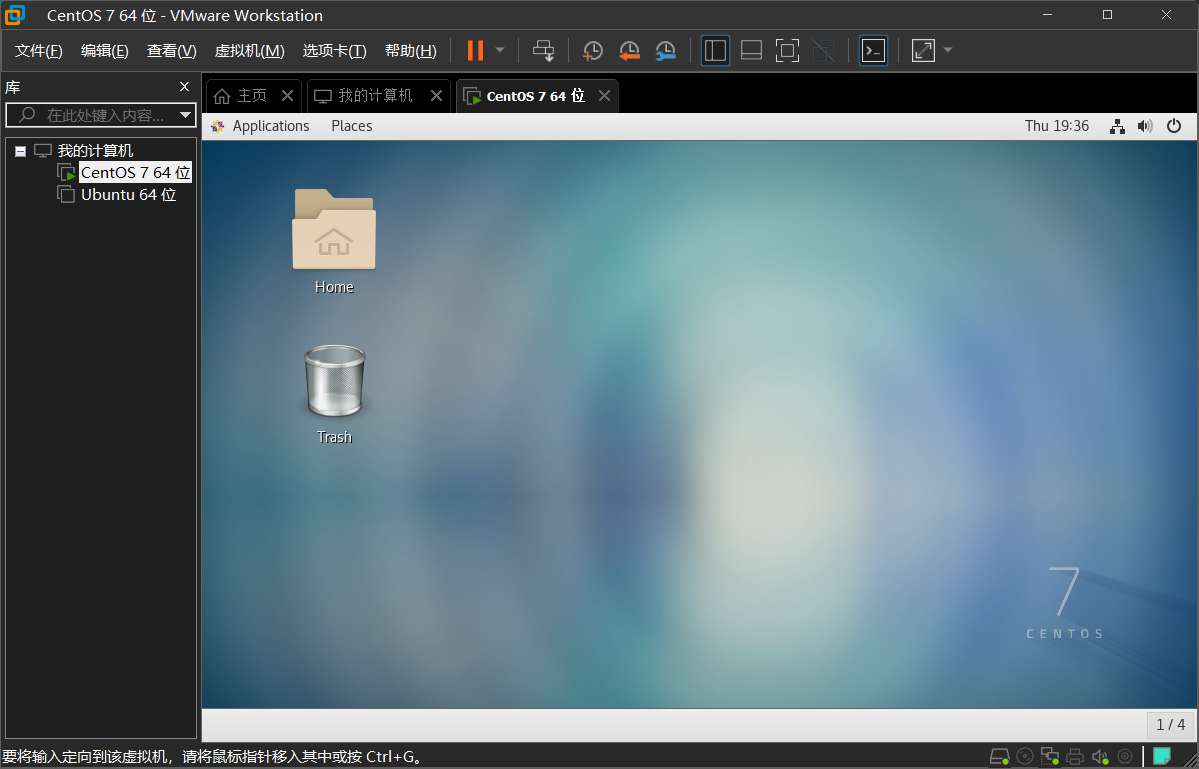Select Ubuntu 64 位 in library tree
The height and width of the screenshot is (769, 1199).
pyautogui.click(x=128, y=195)
